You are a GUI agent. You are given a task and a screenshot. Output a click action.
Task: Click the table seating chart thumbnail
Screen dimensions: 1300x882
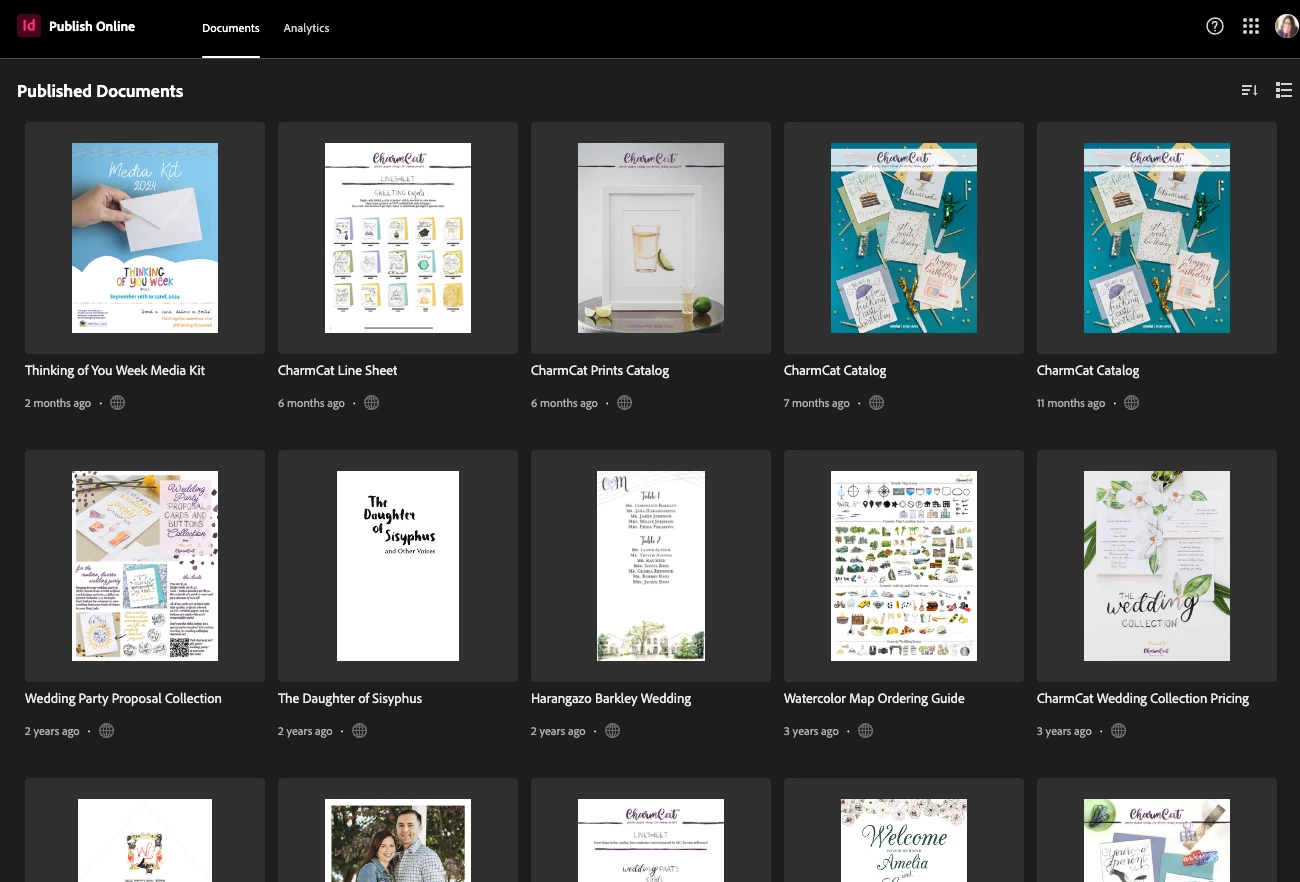(x=651, y=566)
